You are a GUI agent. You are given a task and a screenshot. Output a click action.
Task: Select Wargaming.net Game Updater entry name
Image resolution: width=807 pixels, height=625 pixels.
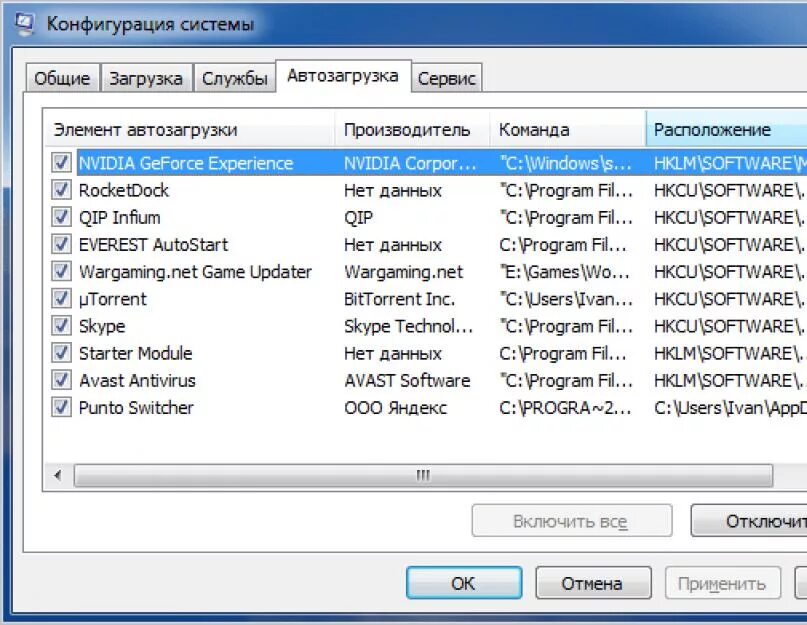[195, 272]
